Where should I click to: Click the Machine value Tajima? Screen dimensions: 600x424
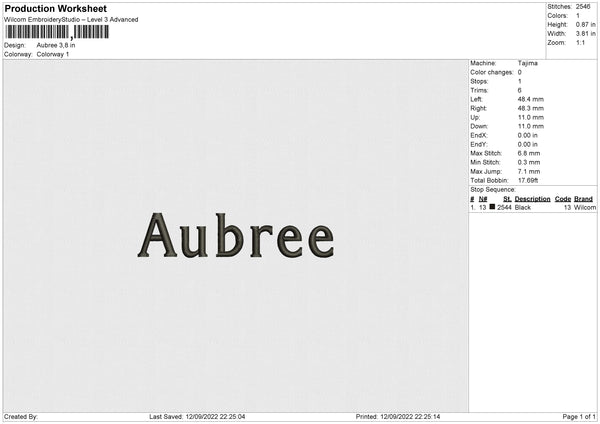coord(528,63)
